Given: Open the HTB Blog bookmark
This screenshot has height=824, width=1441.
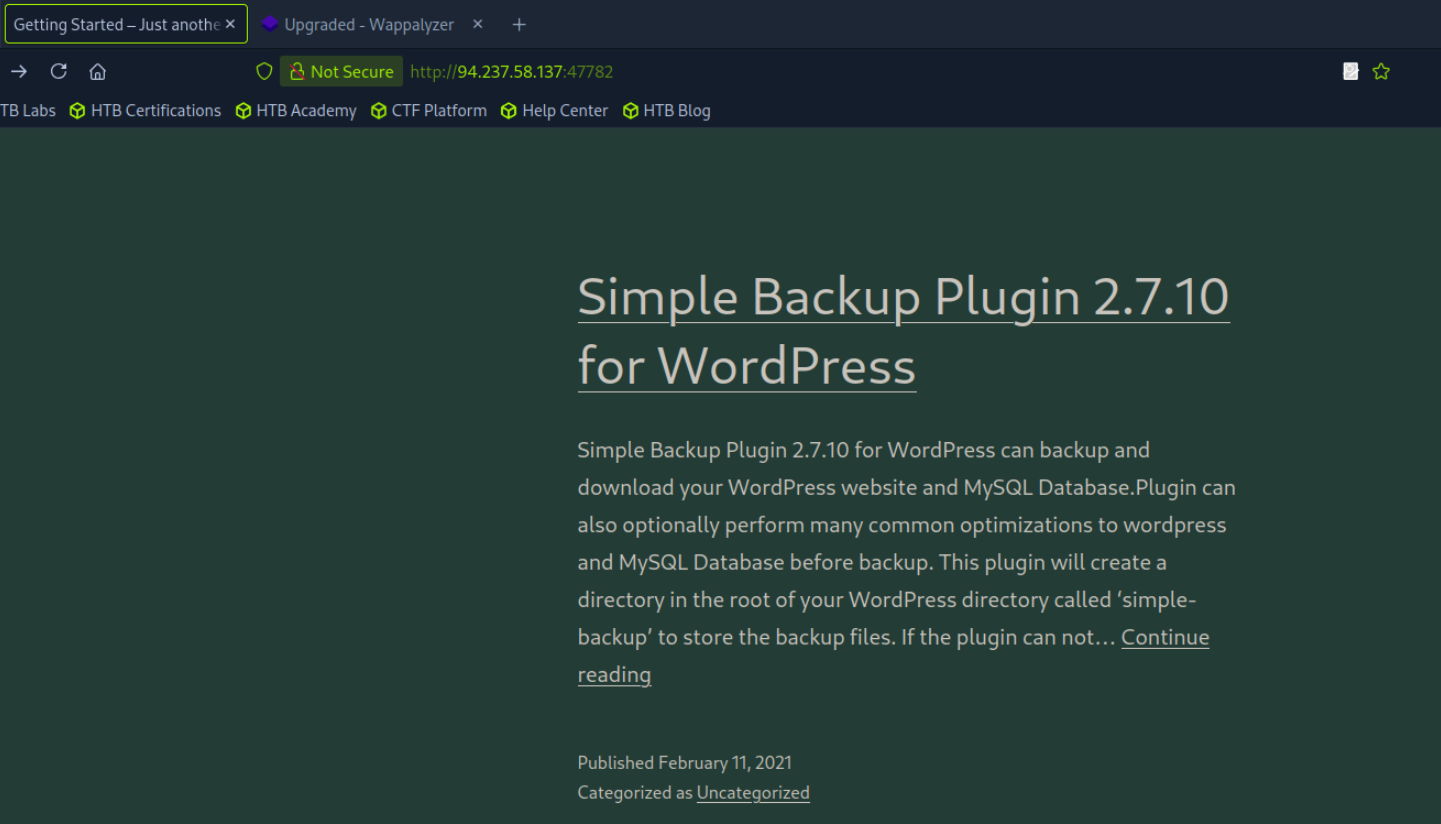Looking at the screenshot, I should pos(667,111).
